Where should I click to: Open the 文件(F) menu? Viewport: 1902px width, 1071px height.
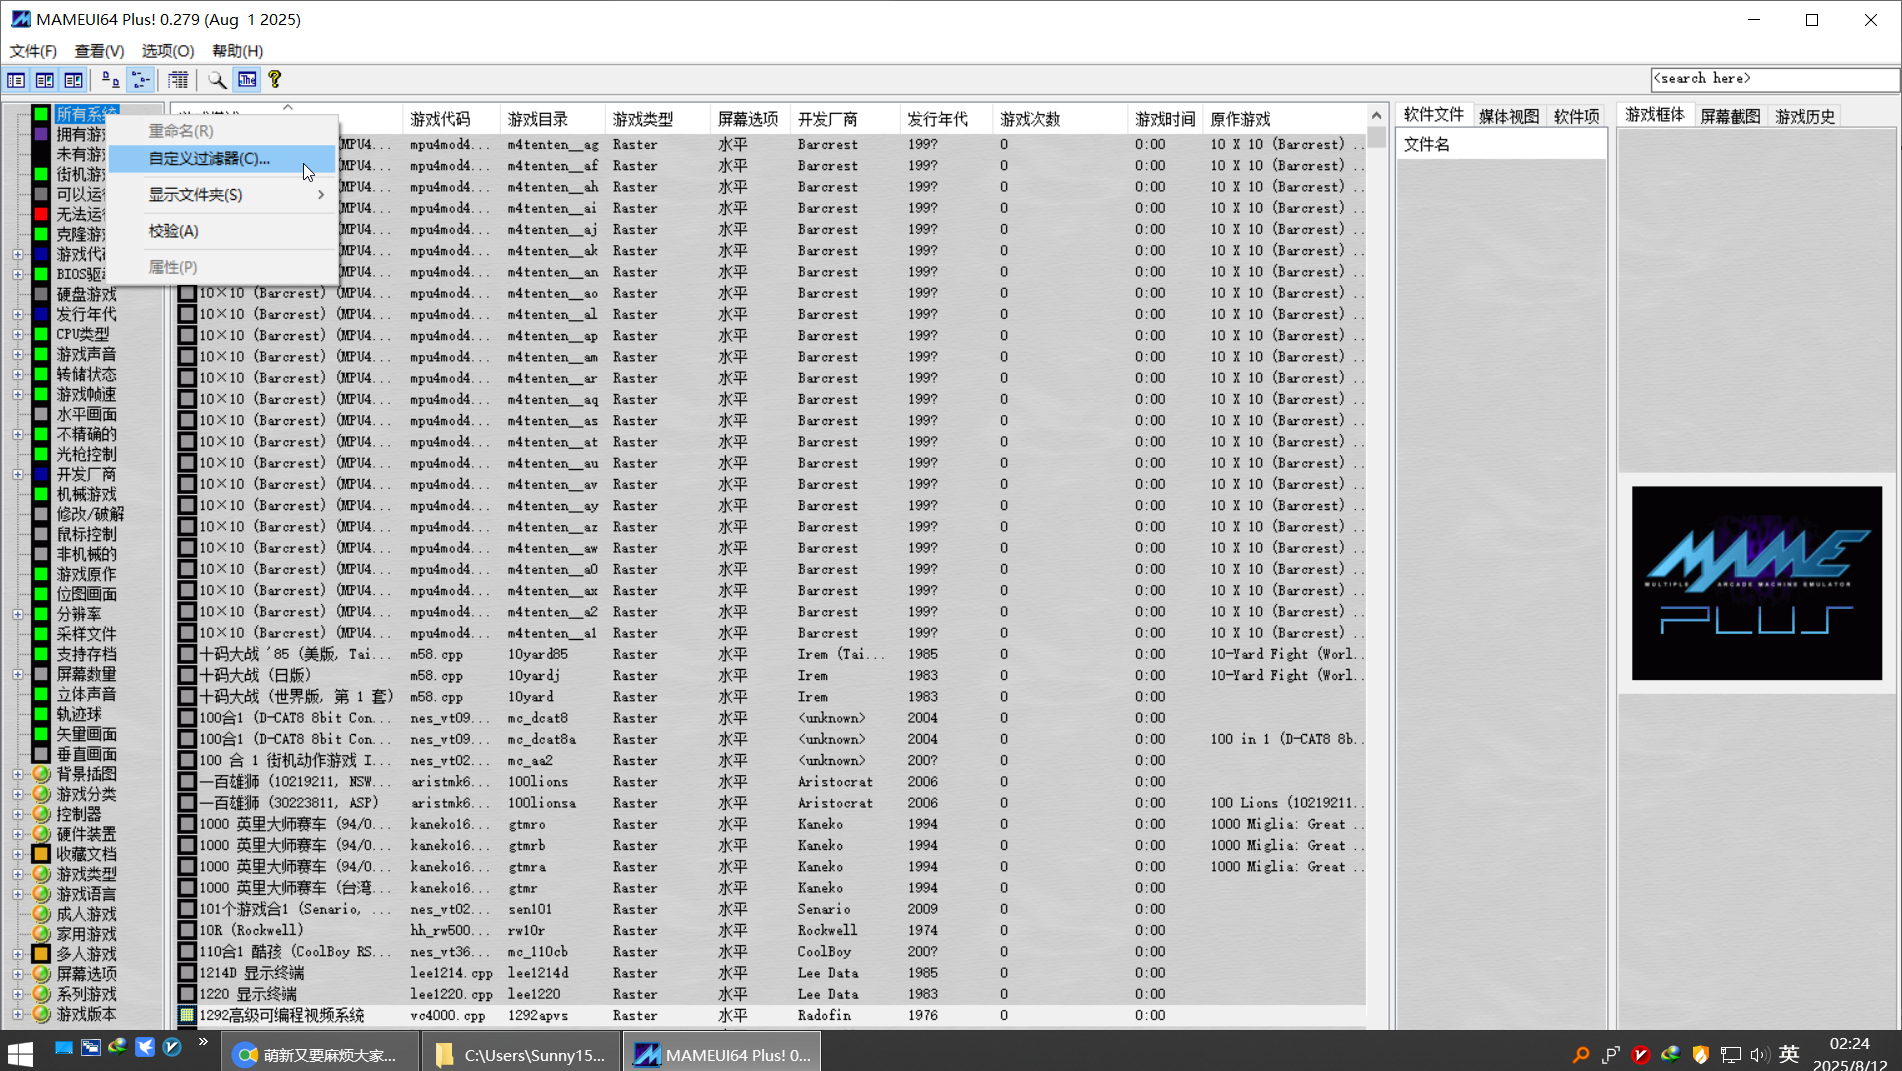click(33, 51)
